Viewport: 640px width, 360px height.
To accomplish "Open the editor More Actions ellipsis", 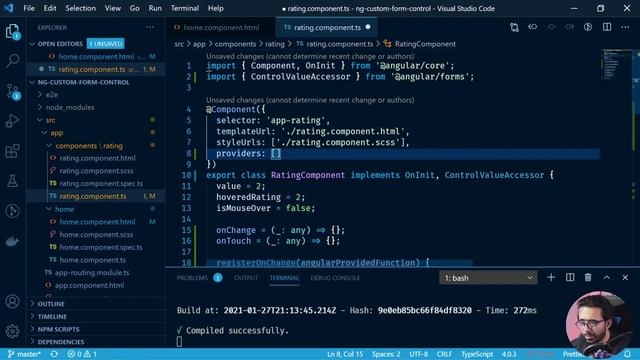I will click(625, 27).
